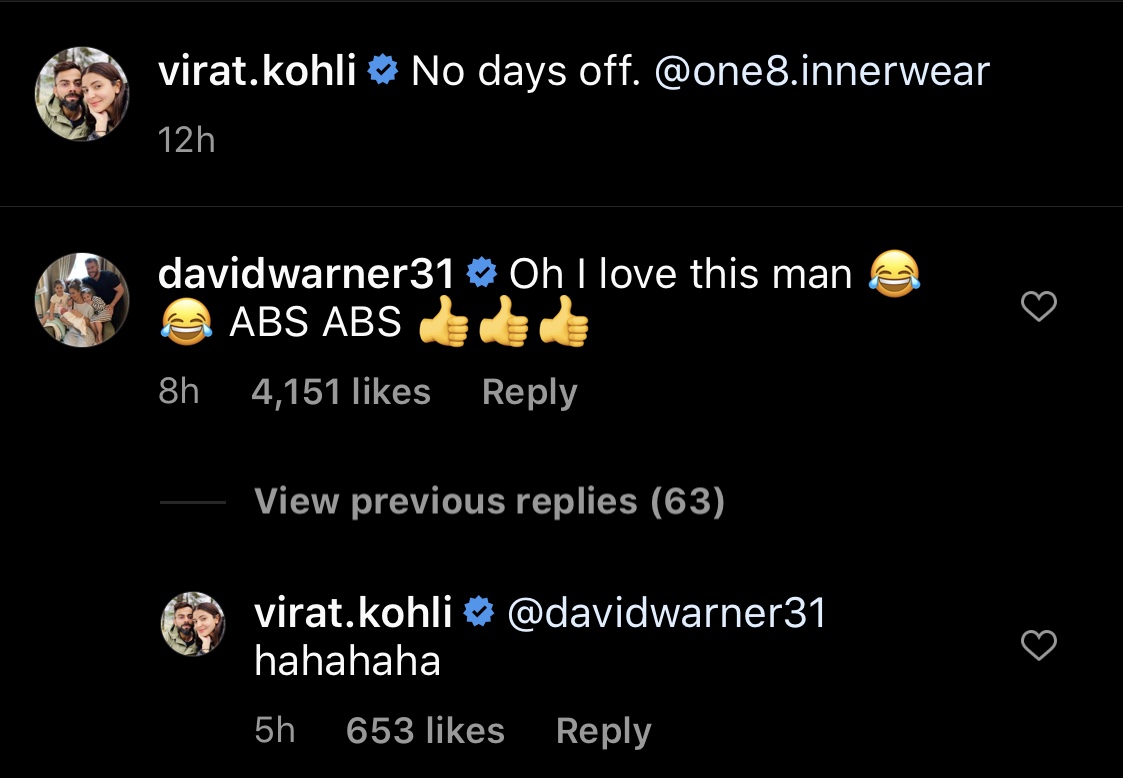Image resolution: width=1123 pixels, height=778 pixels.
Task: Like davidwarner31's comment with the heart
Action: point(1038,307)
